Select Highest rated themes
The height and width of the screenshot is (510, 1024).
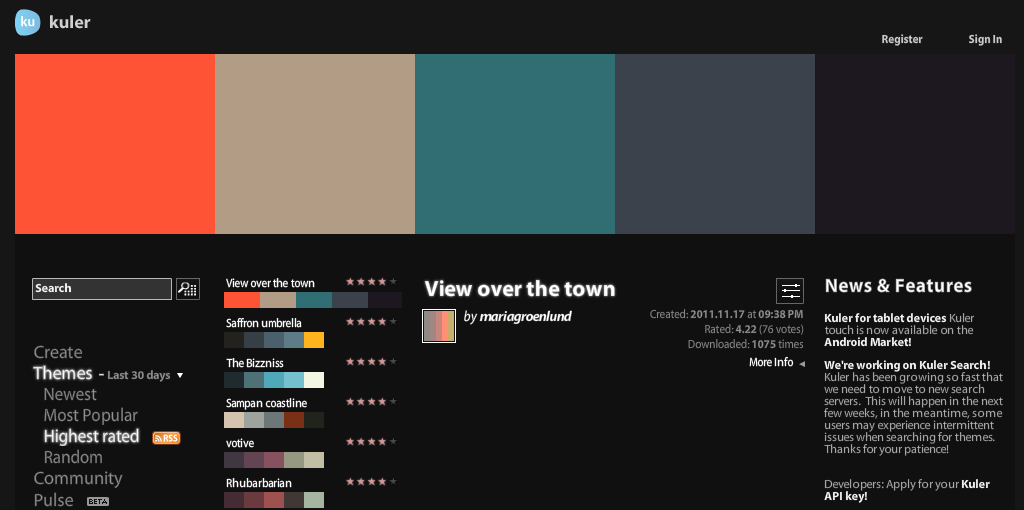tap(91, 436)
